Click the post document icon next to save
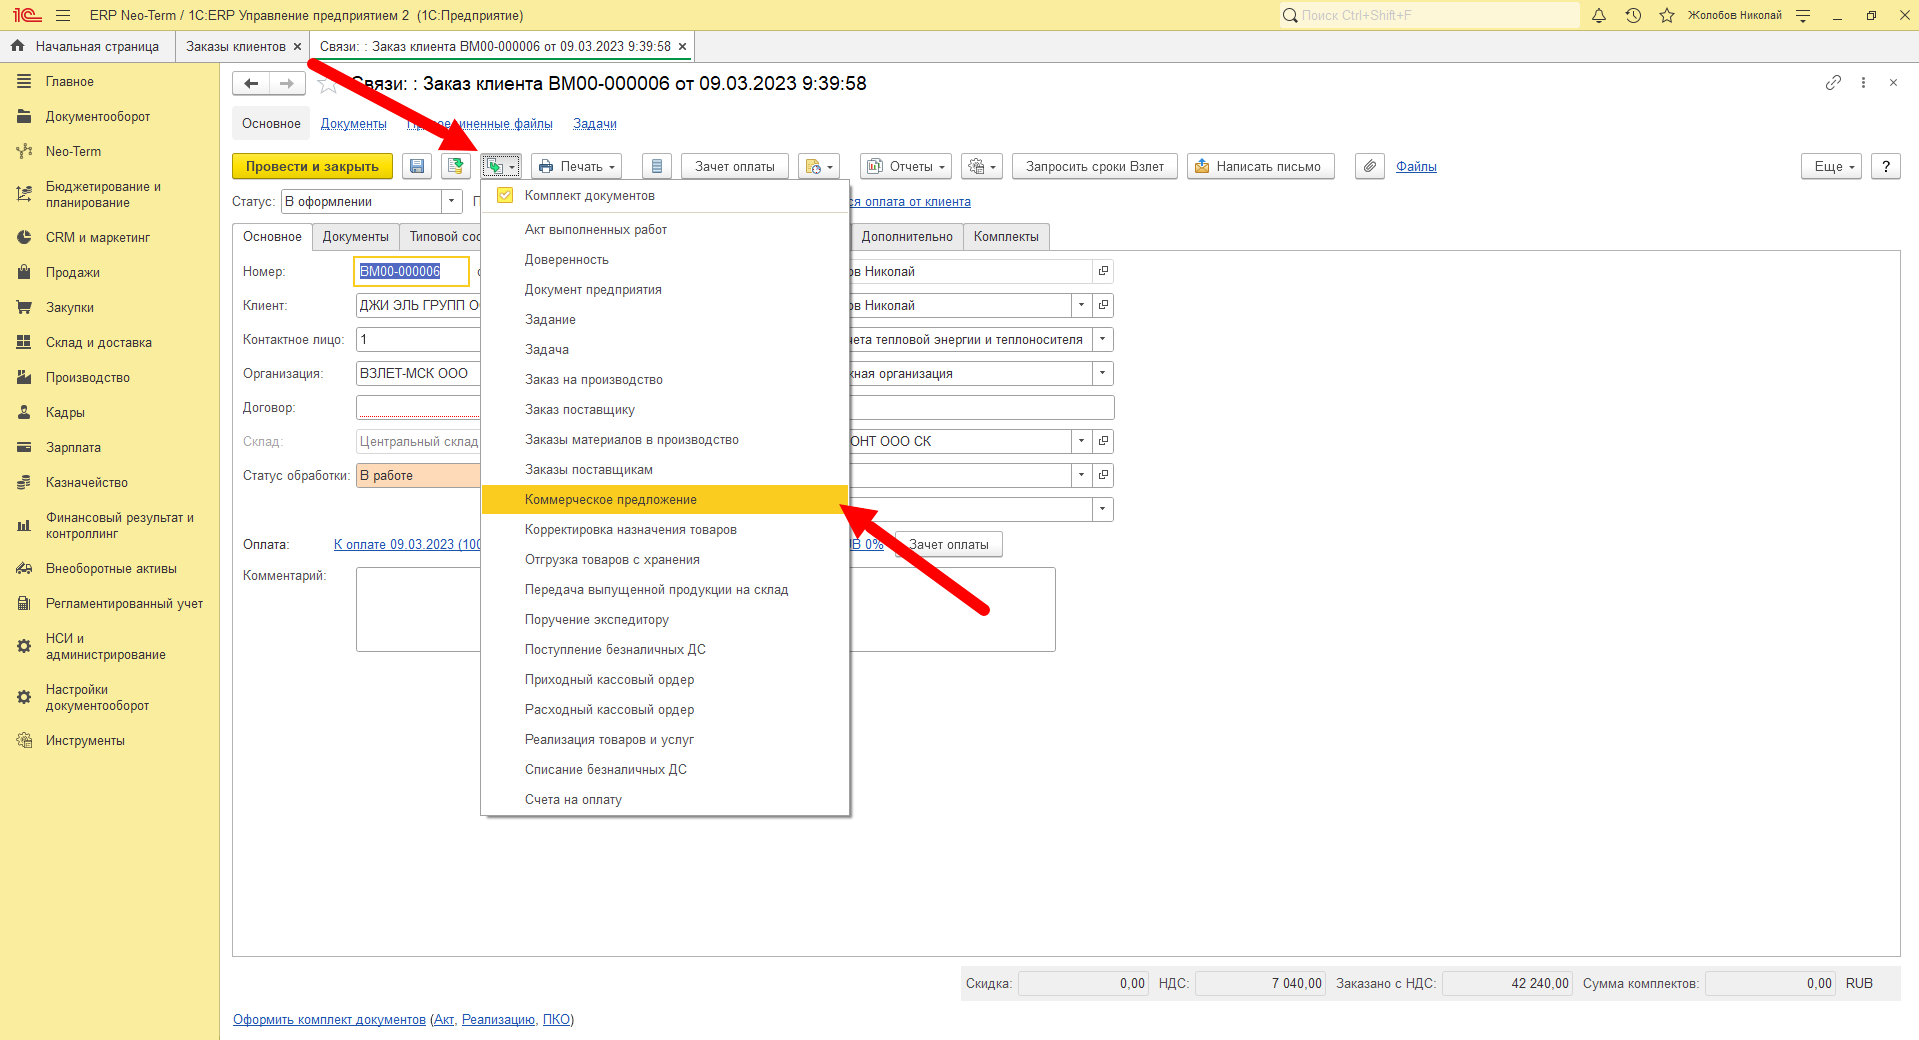 tap(456, 166)
